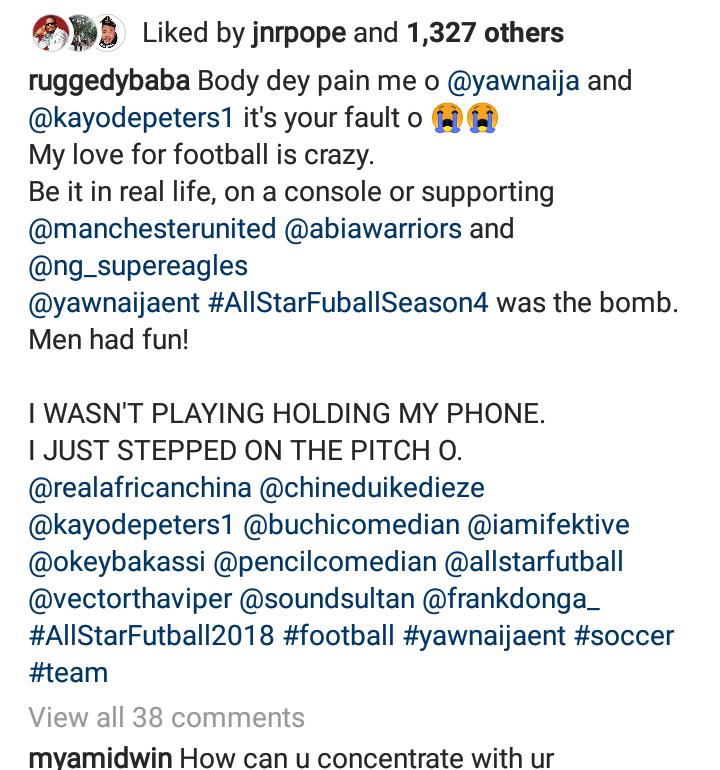Tap the @realafricanchina mention

pyautogui.click(x=140, y=488)
